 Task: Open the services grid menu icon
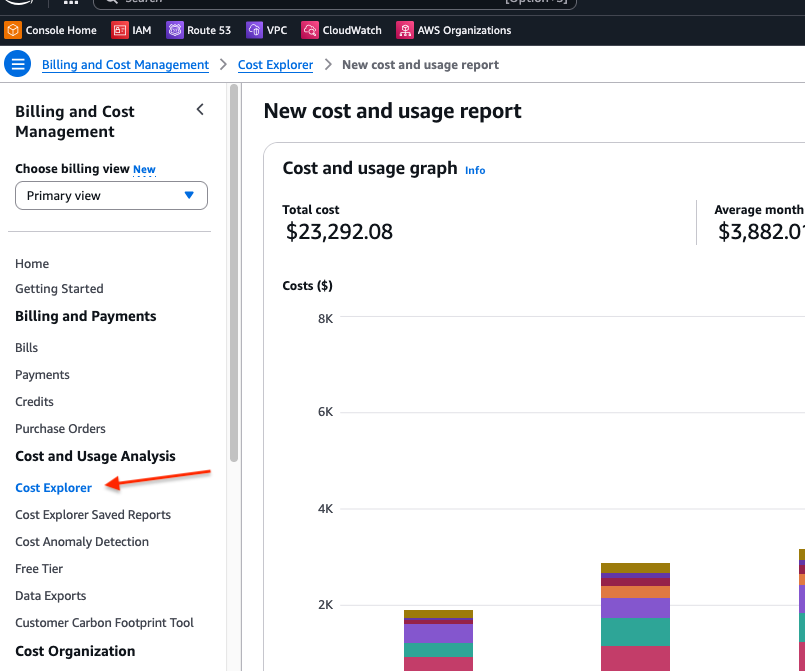coord(70,2)
